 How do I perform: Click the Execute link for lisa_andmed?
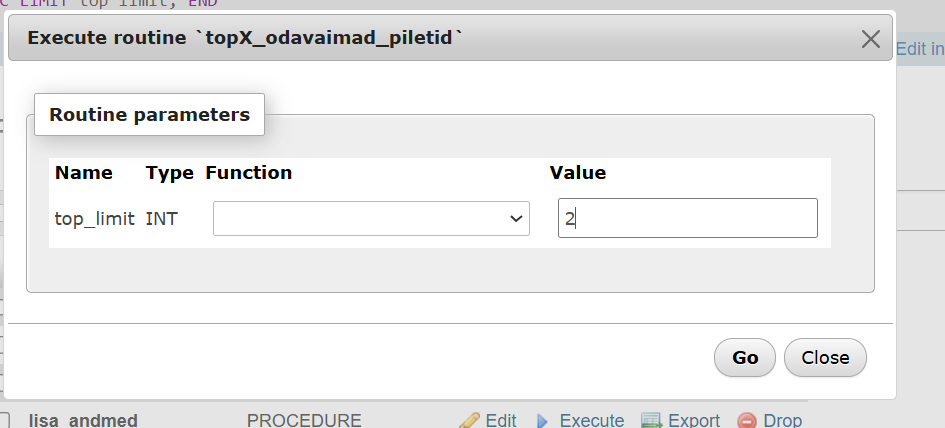[591, 420]
